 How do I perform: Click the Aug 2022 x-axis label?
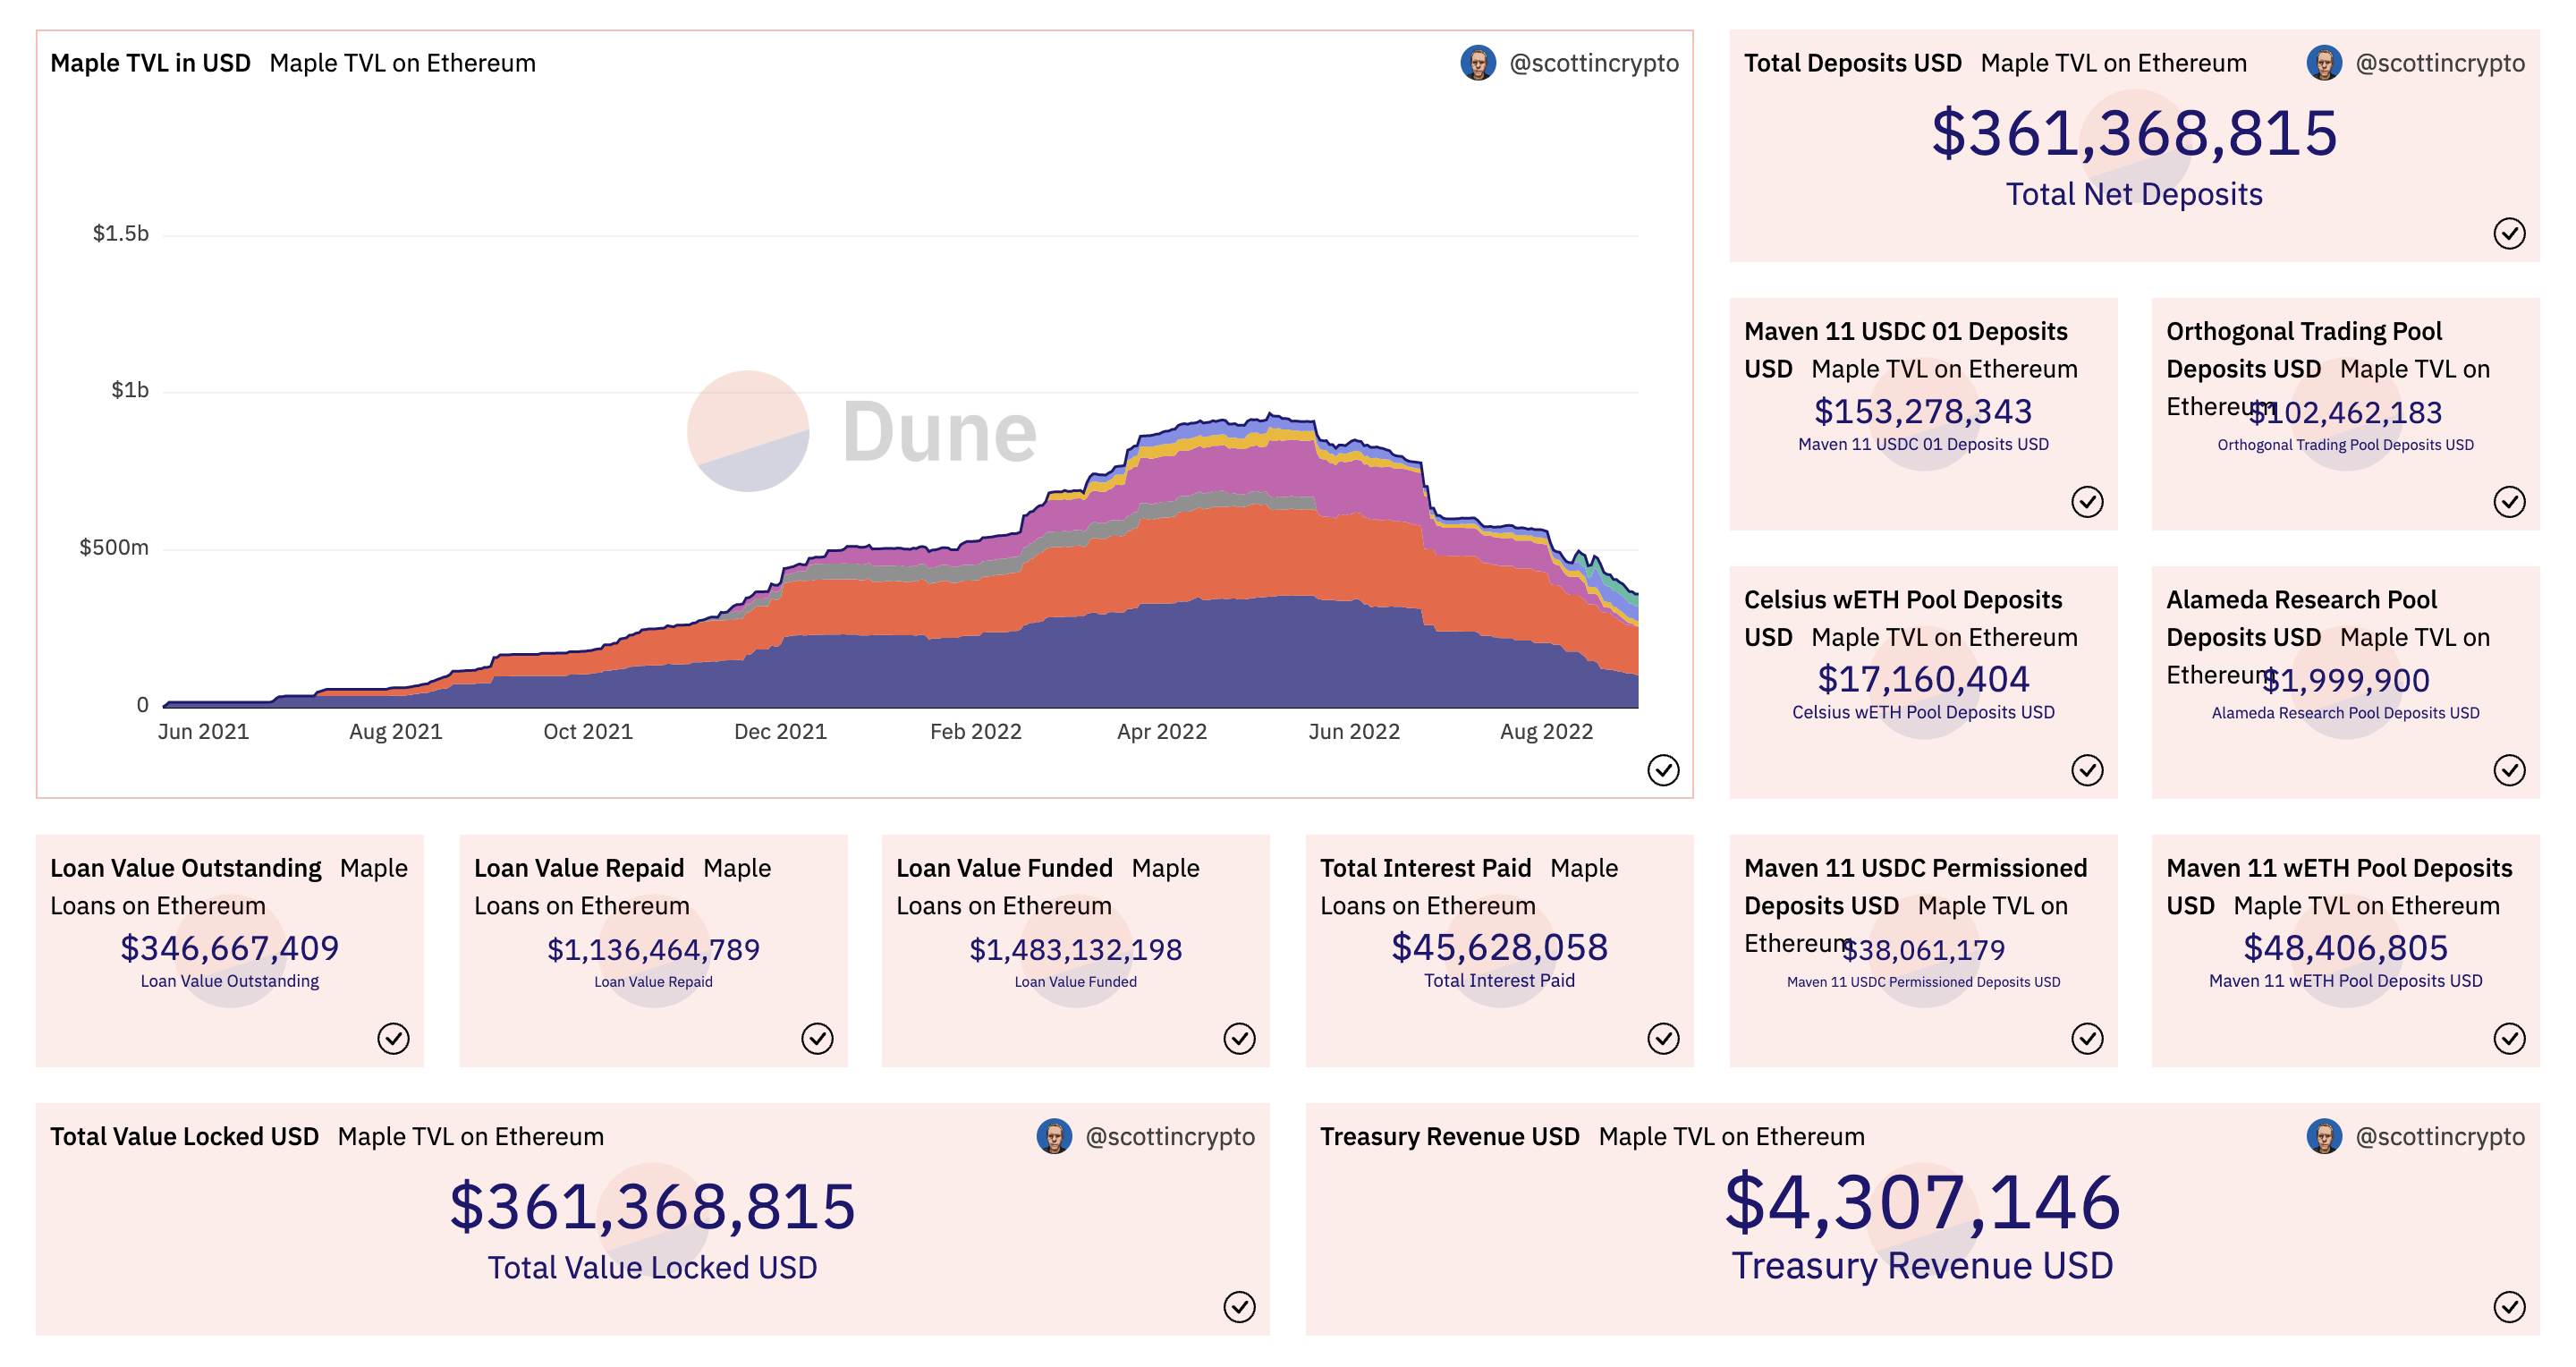click(1546, 732)
